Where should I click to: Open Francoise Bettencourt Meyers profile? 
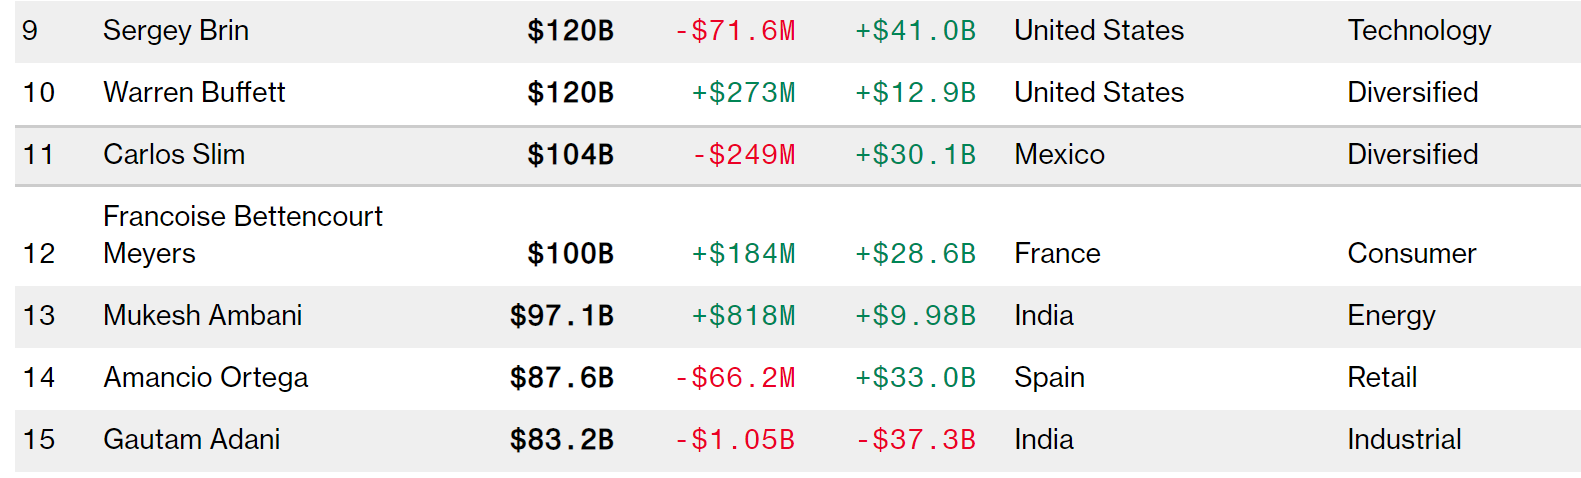tap(243, 234)
